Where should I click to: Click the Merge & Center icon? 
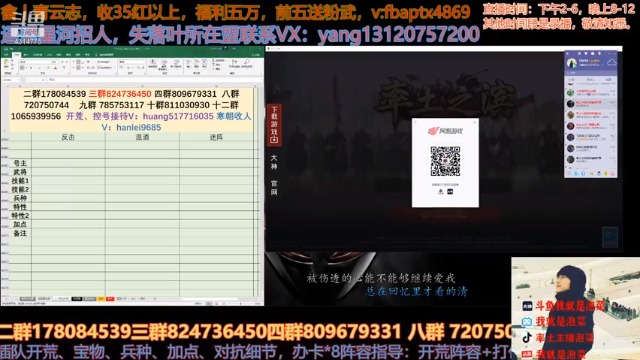(x=105, y=67)
